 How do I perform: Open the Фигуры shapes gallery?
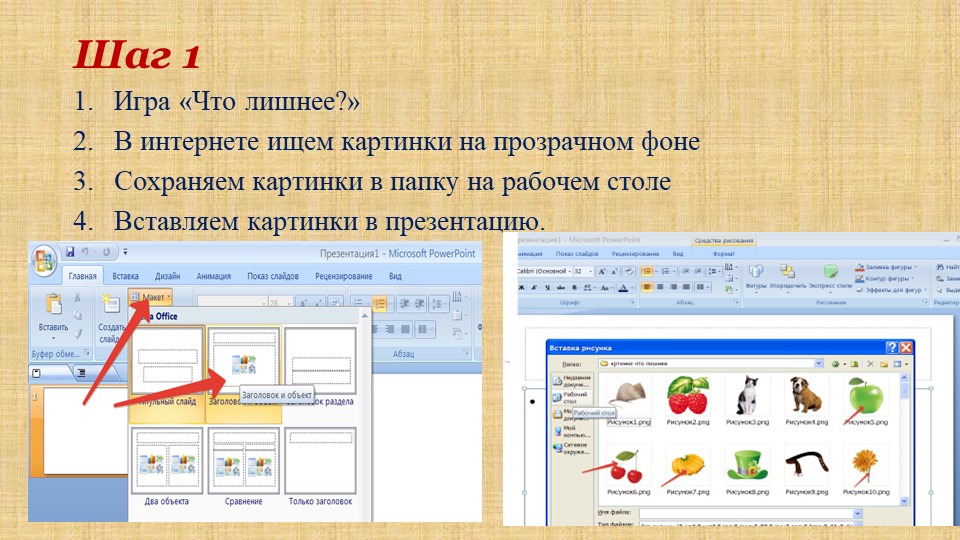pos(756,276)
